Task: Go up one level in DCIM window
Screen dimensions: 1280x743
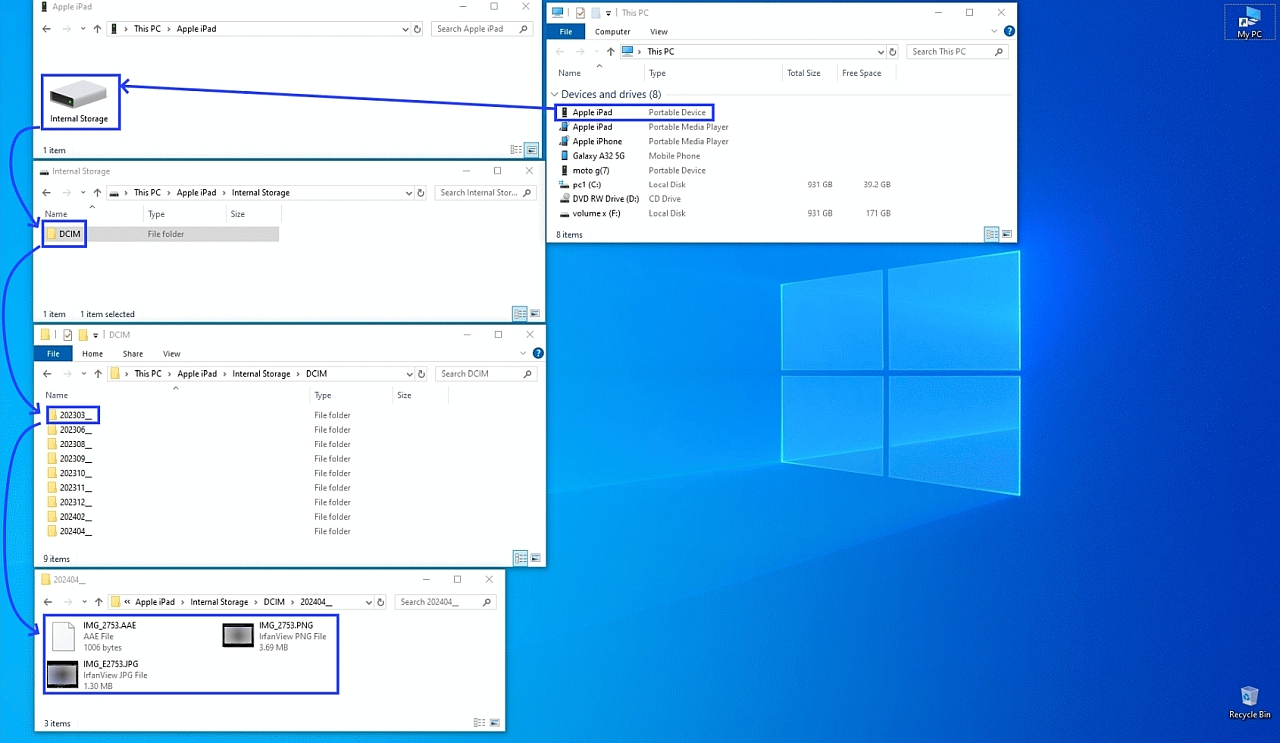Action: 97,374
